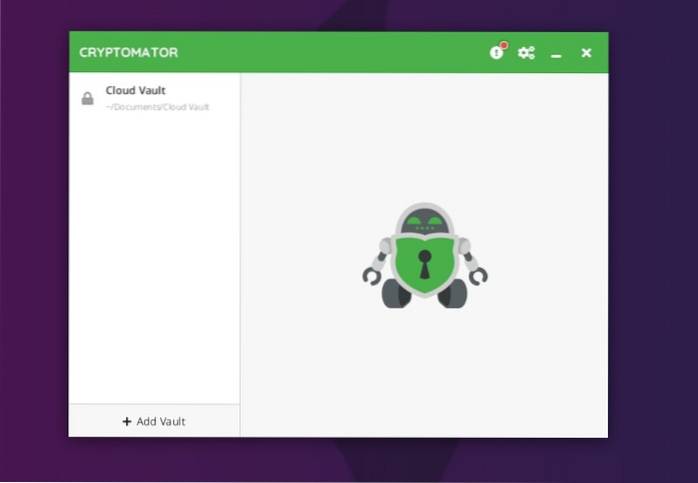Open Cryptomator settings via gears icon

click(526, 53)
